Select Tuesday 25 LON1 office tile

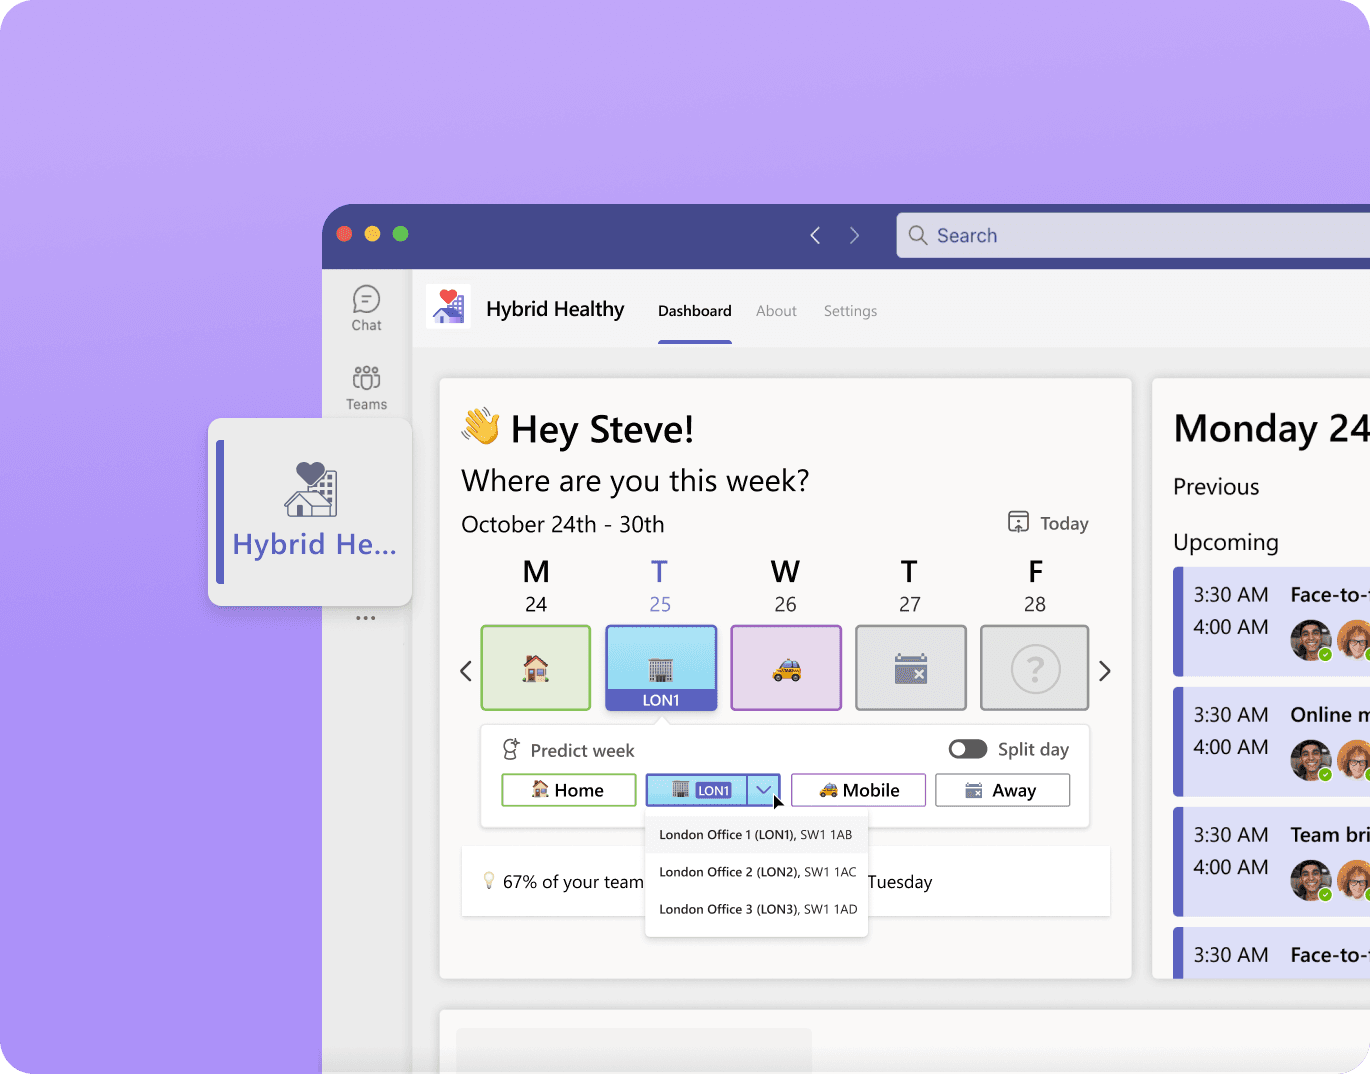point(661,668)
